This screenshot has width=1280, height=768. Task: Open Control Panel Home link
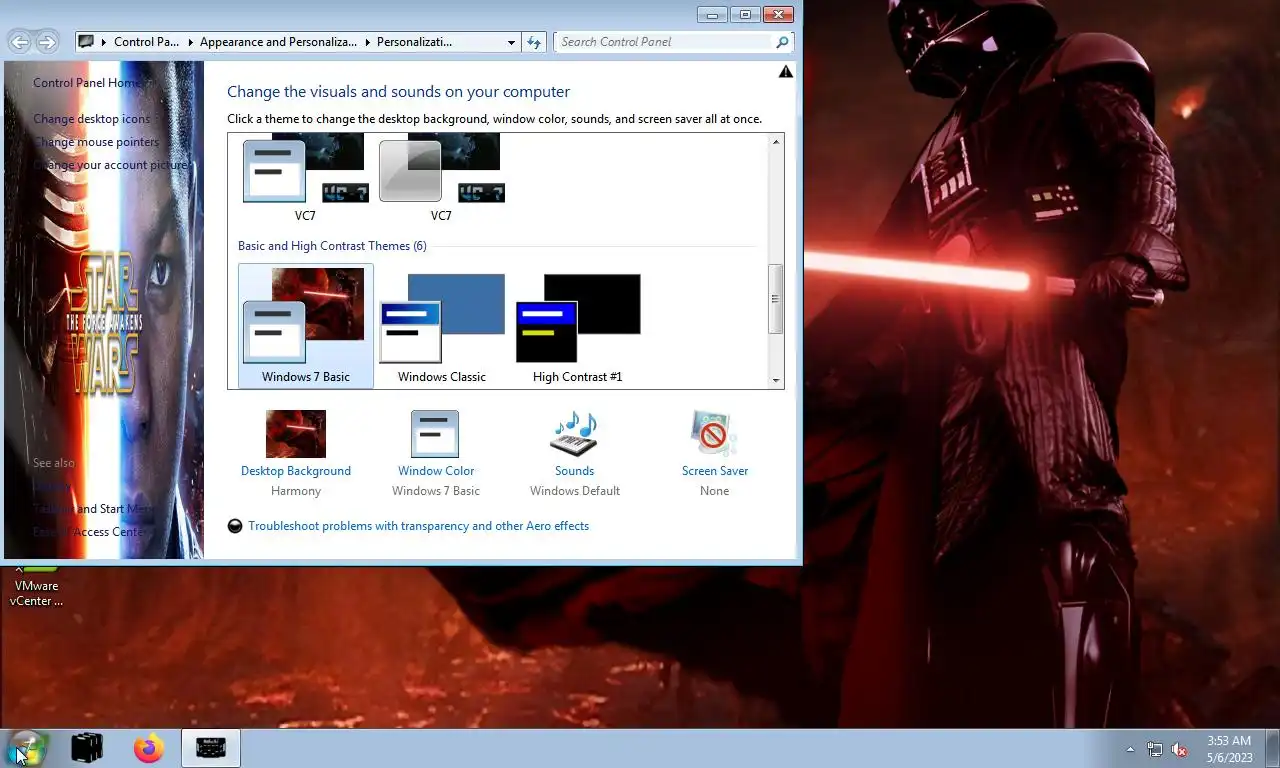(x=87, y=83)
